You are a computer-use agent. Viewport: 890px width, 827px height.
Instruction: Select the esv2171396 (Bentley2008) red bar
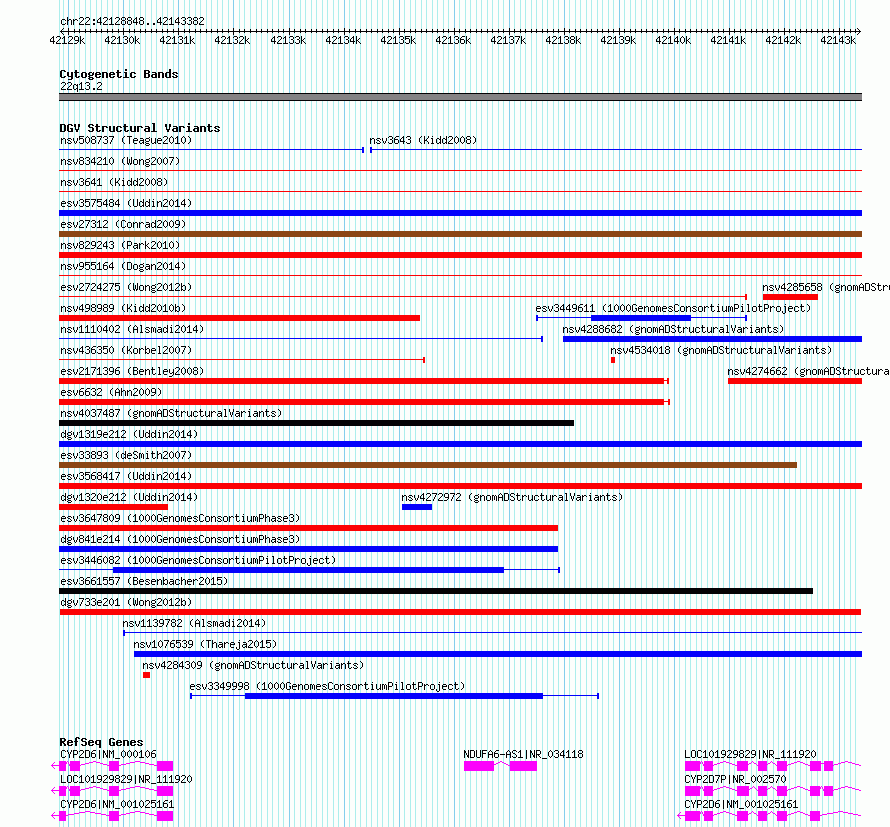click(x=362, y=381)
